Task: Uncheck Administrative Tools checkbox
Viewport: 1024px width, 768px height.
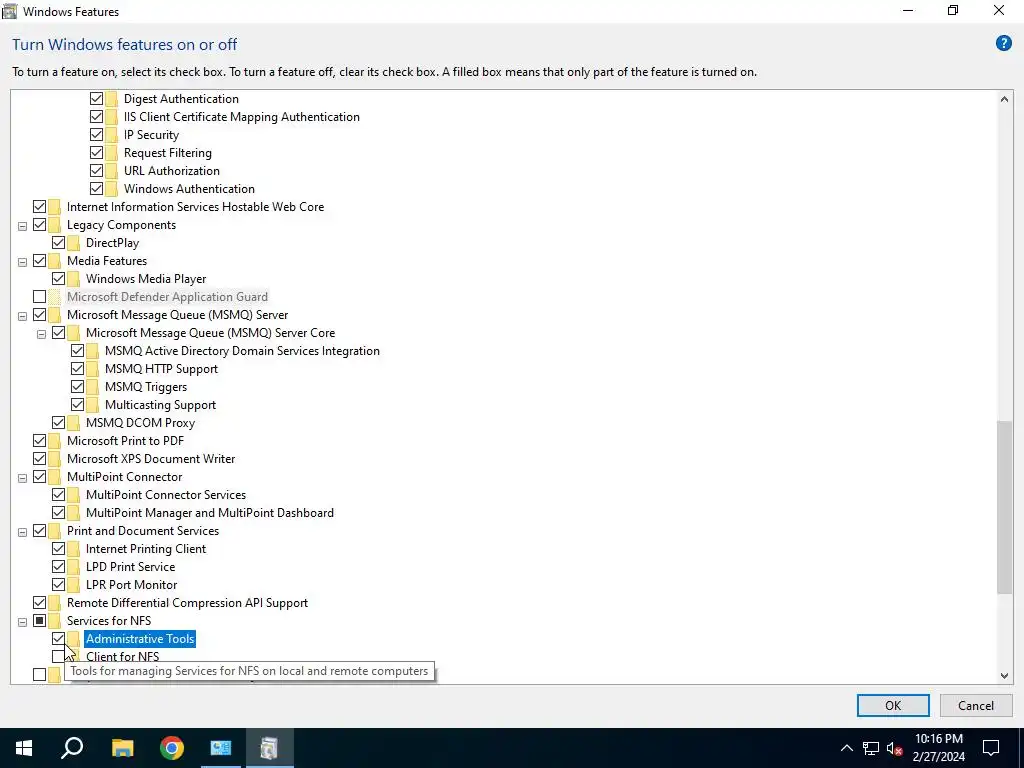Action: (x=58, y=639)
